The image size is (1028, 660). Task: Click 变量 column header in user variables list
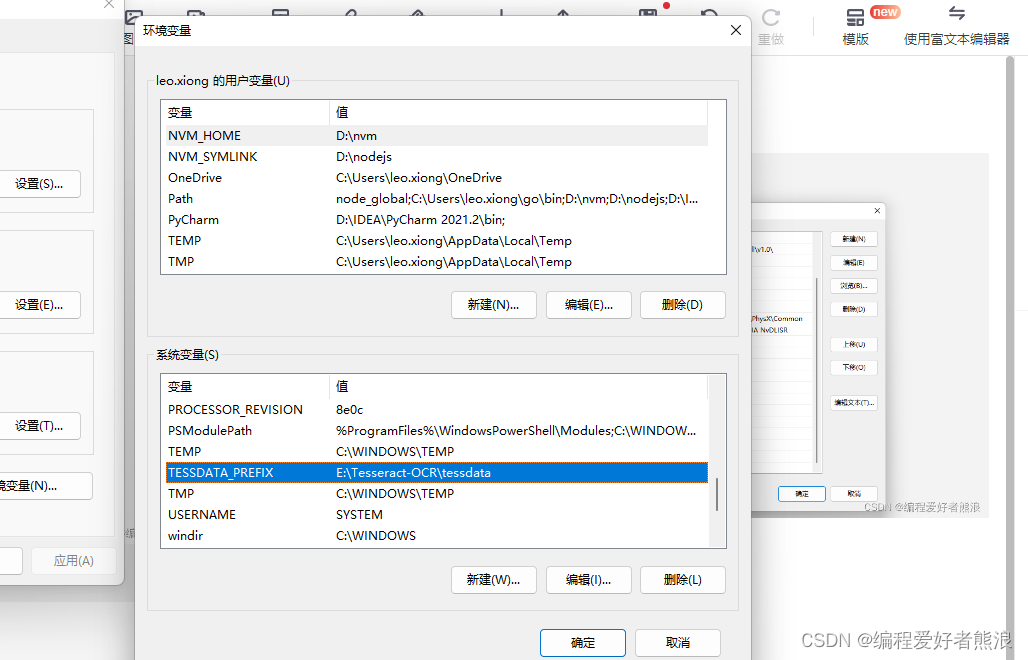click(x=247, y=113)
